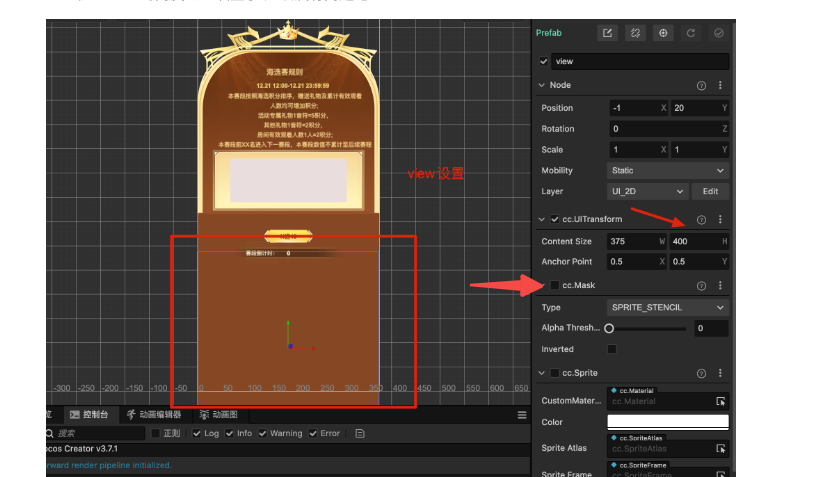Open the Type dropdown showing SPRITE_STENCIL
The width and height of the screenshot is (819, 477).
(668, 308)
